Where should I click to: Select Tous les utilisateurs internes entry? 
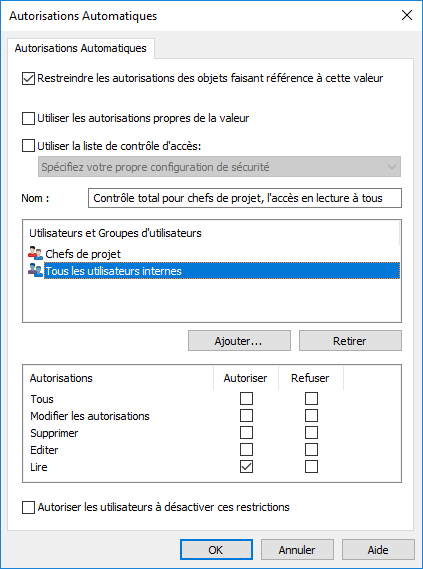tap(222, 271)
